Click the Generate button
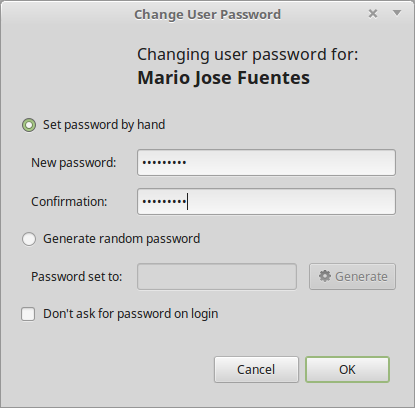The height and width of the screenshot is (408, 415). click(352, 277)
